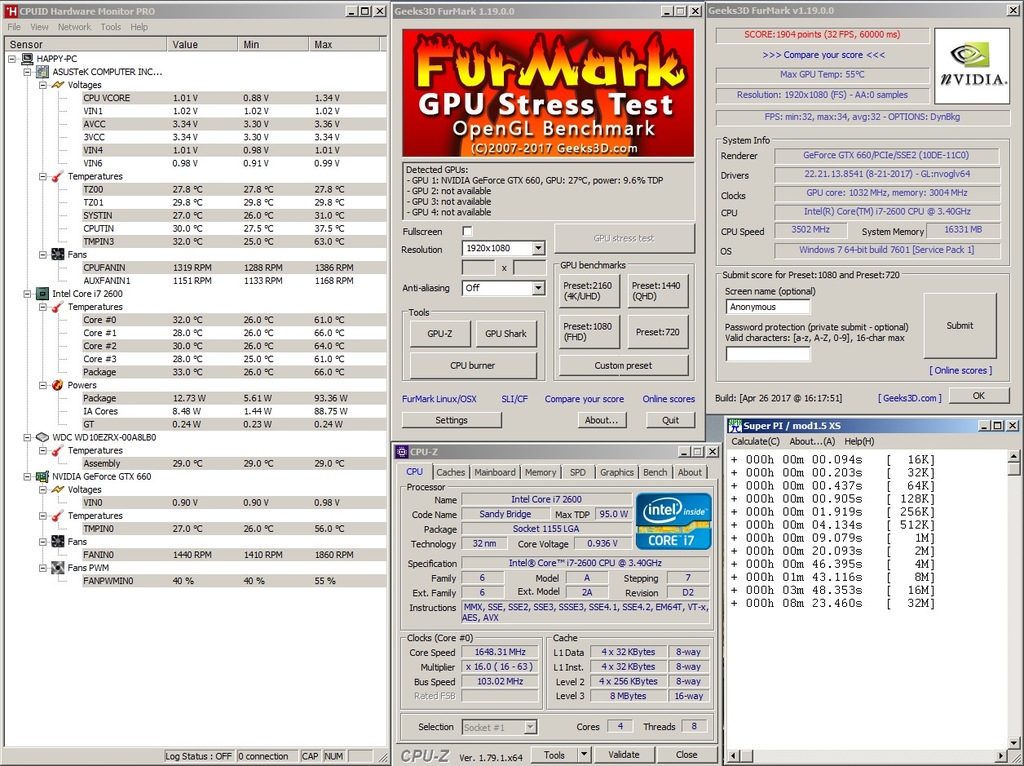Image resolution: width=1024 pixels, height=766 pixels.
Task: Open the Tools dropdown arrow in CPU-Z
Action: (584, 754)
